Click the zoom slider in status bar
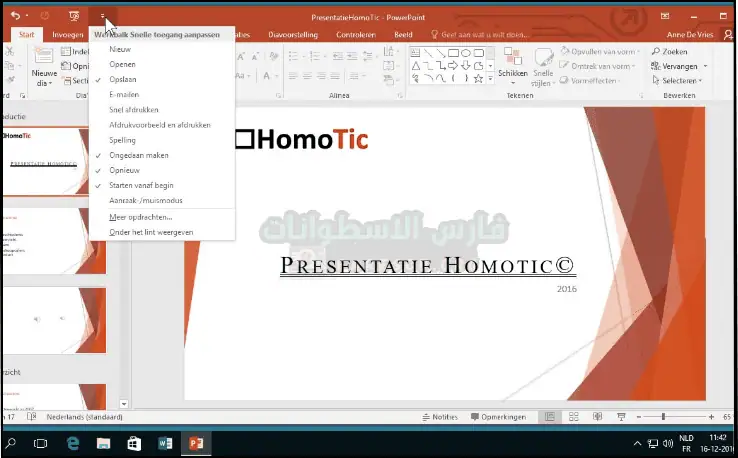This screenshot has height=458, width=738. (x=663, y=416)
